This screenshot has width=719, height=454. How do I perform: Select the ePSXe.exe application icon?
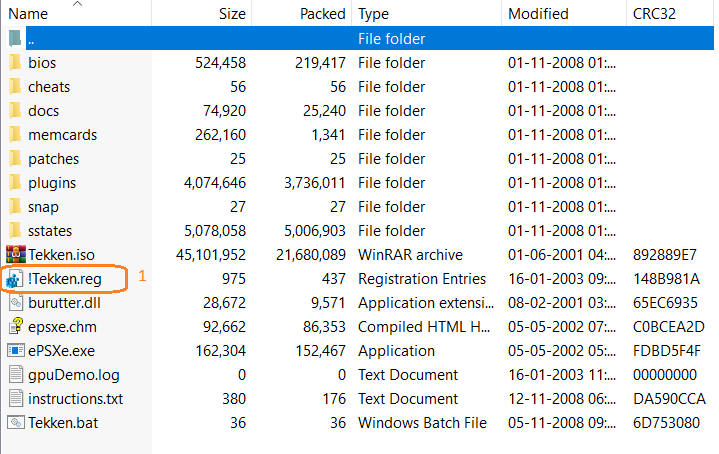pyautogui.click(x=15, y=351)
